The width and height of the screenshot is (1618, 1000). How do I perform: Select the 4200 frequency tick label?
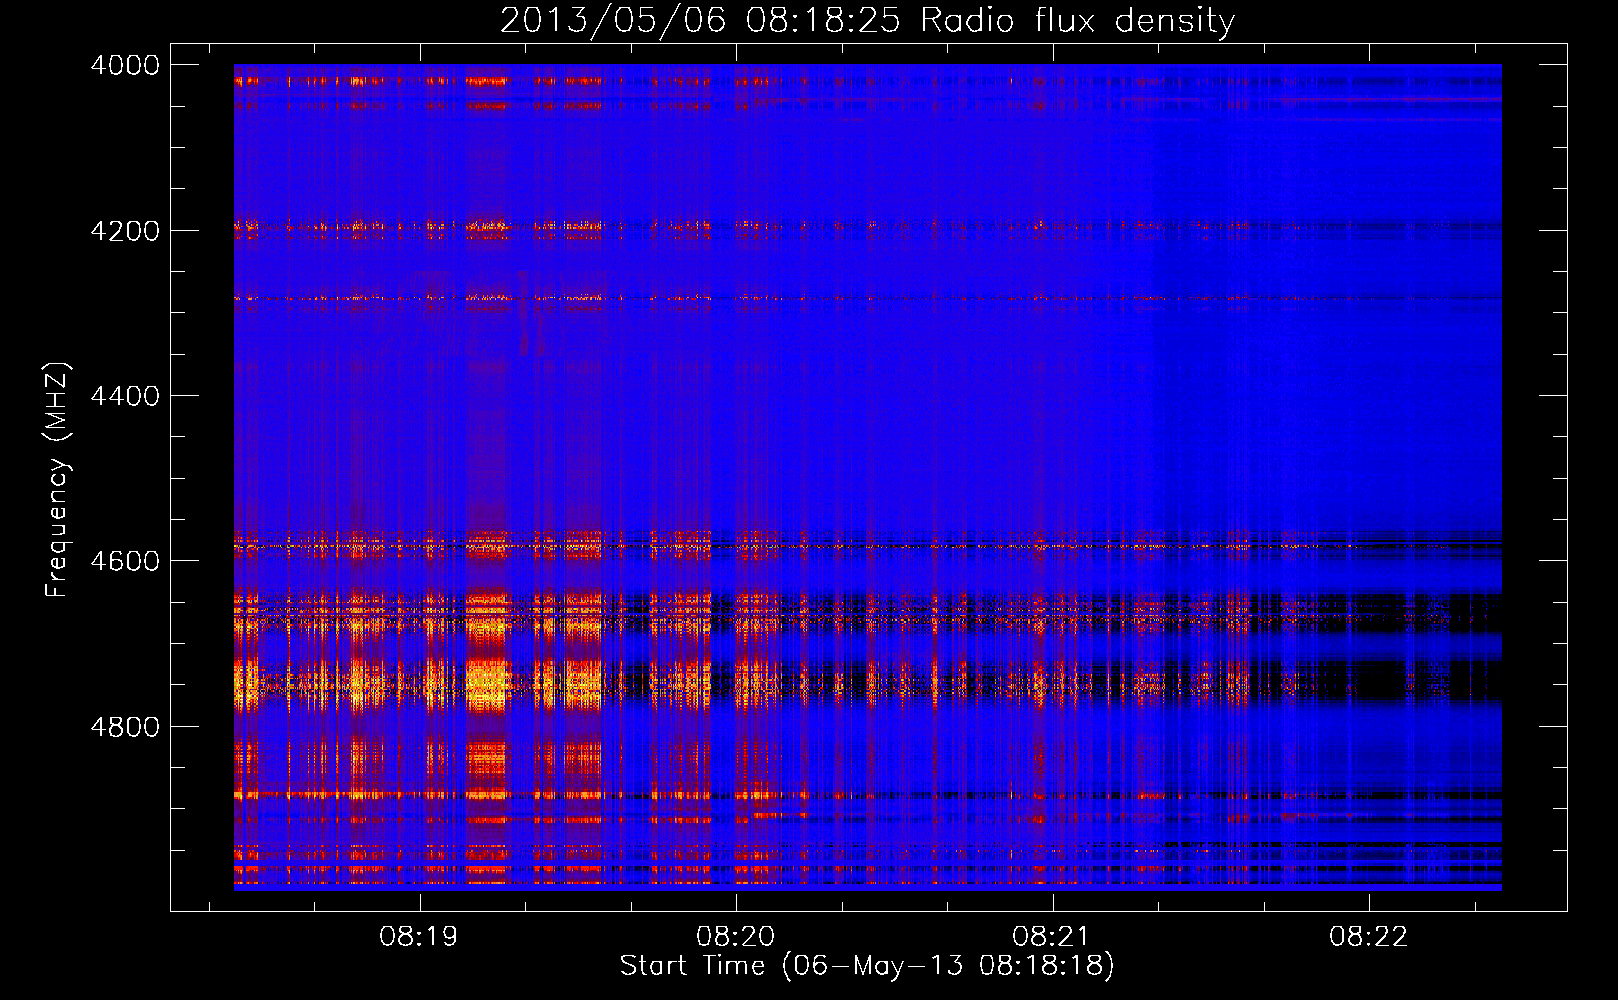pyautogui.click(x=125, y=231)
